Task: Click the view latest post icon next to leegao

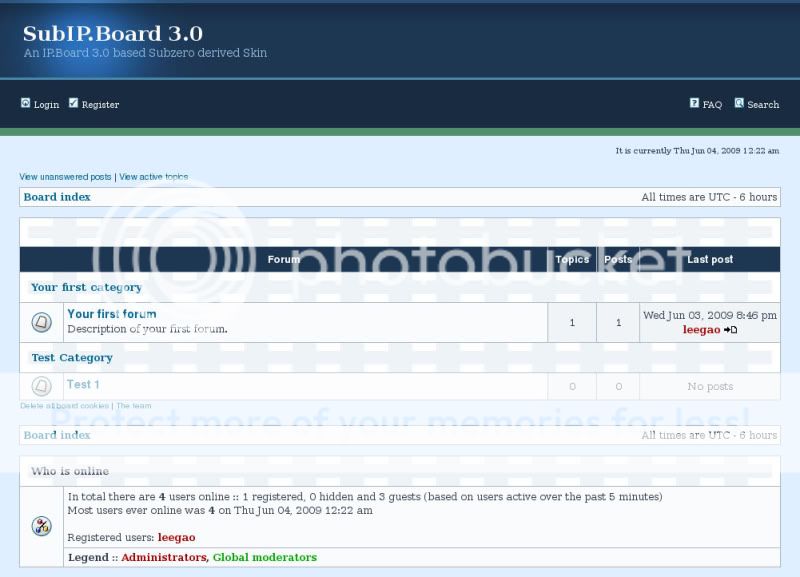Action: [x=731, y=330]
